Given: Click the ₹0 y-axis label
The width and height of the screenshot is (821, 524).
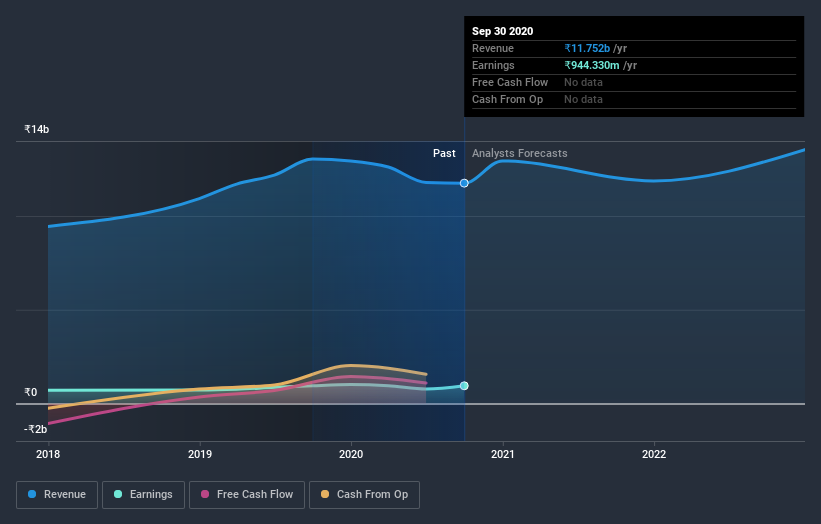Looking at the screenshot, I should (31, 392).
